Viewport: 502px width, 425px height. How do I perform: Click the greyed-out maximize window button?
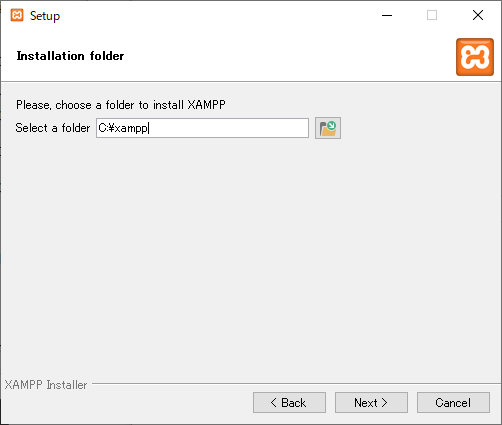tap(432, 15)
